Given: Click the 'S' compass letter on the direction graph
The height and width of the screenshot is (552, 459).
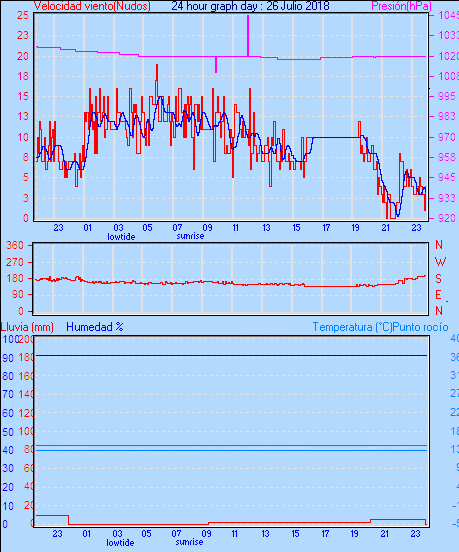Looking at the screenshot, I should 438,279.
